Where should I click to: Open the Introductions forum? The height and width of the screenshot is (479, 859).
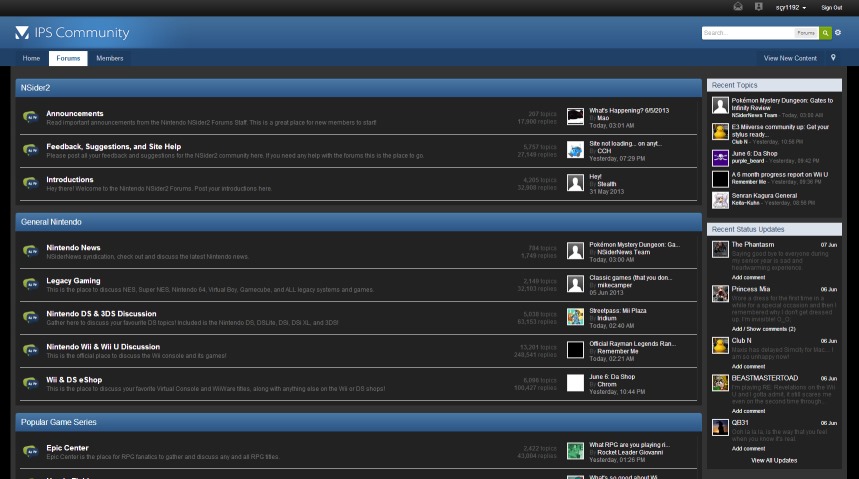click(70, 179)
